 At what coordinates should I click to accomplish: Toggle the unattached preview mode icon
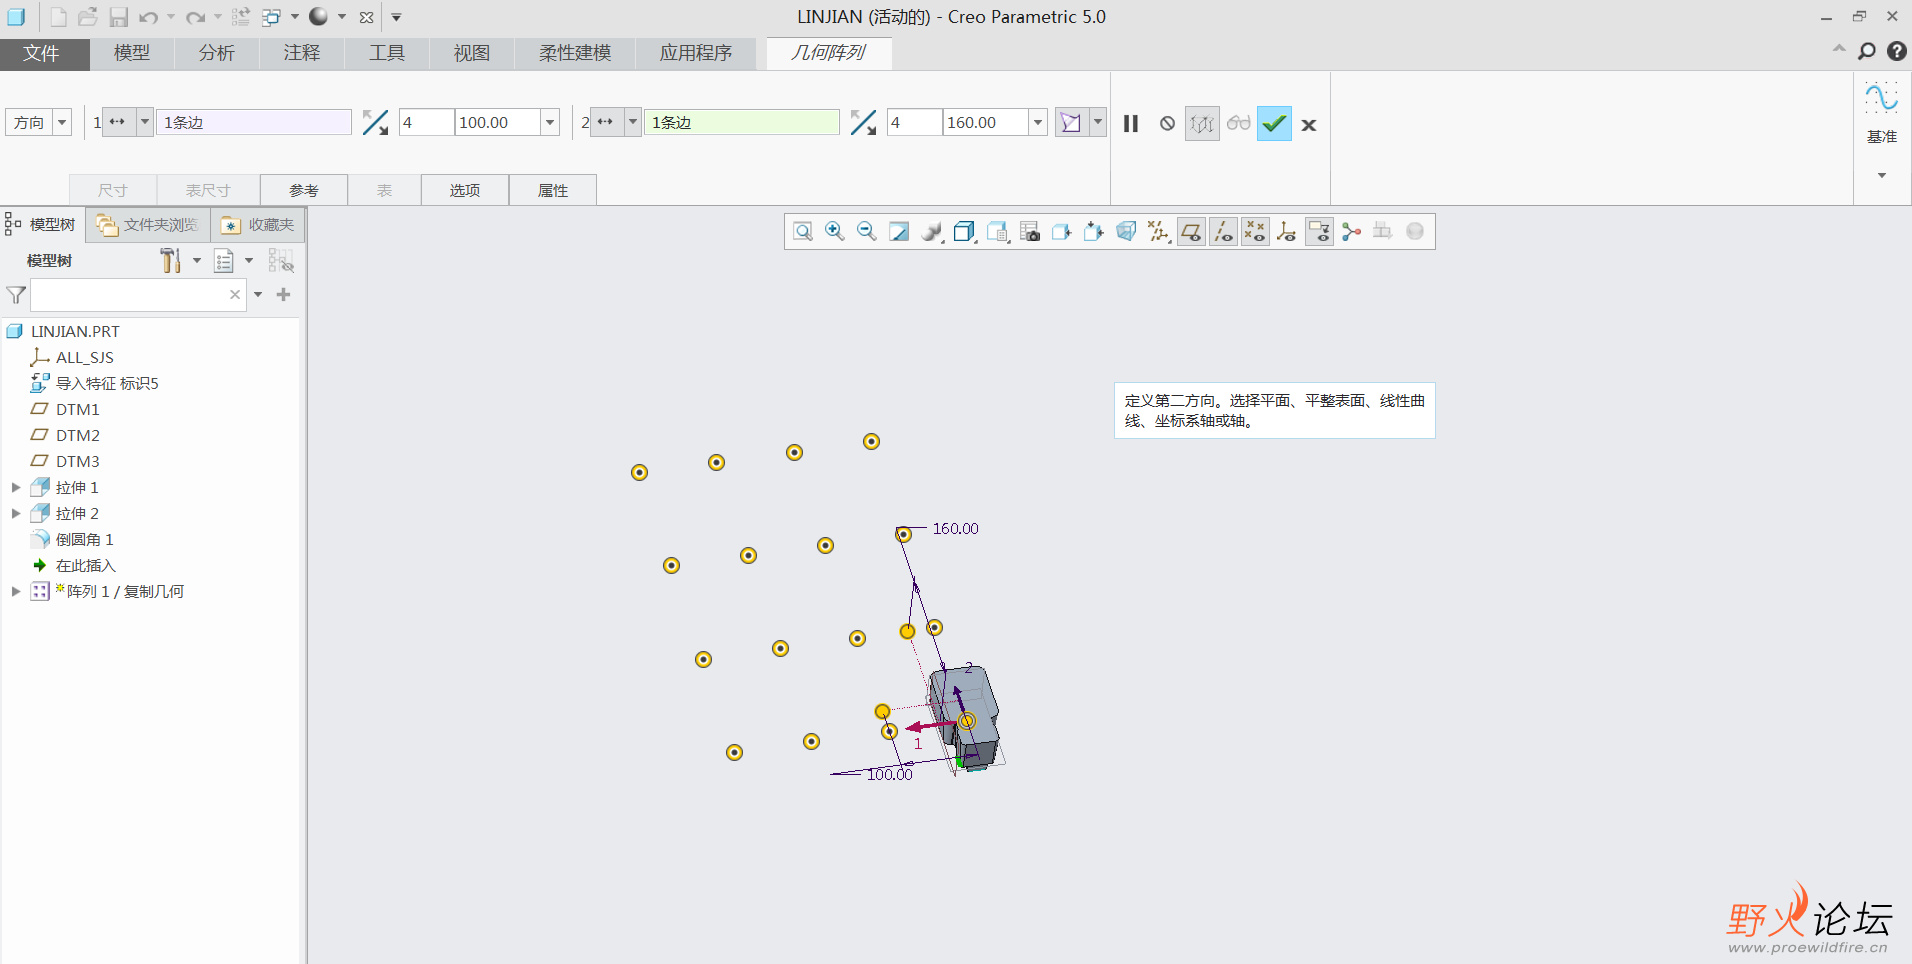tap(1202, 124)
